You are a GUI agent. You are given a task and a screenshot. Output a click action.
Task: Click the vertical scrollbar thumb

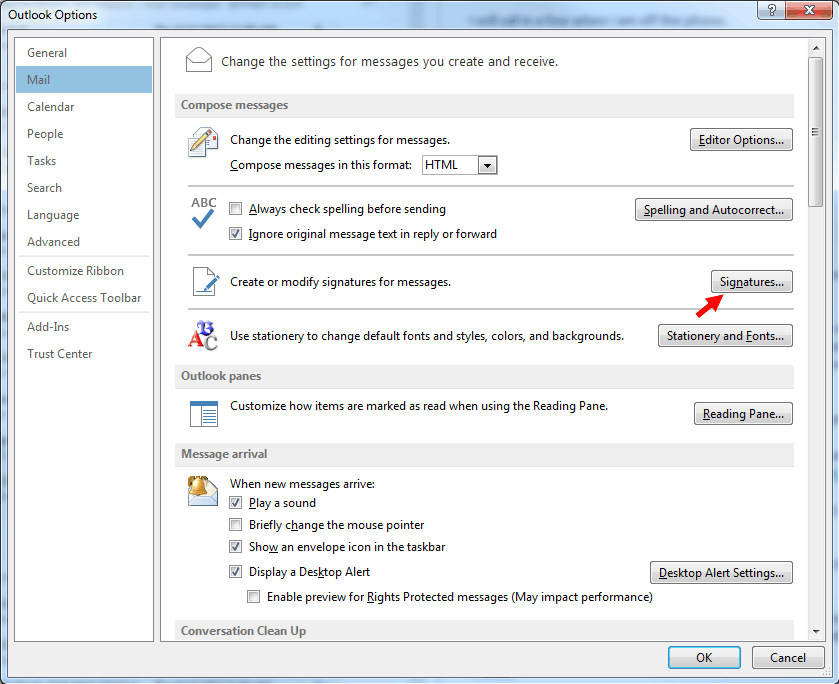click(816, 132)
